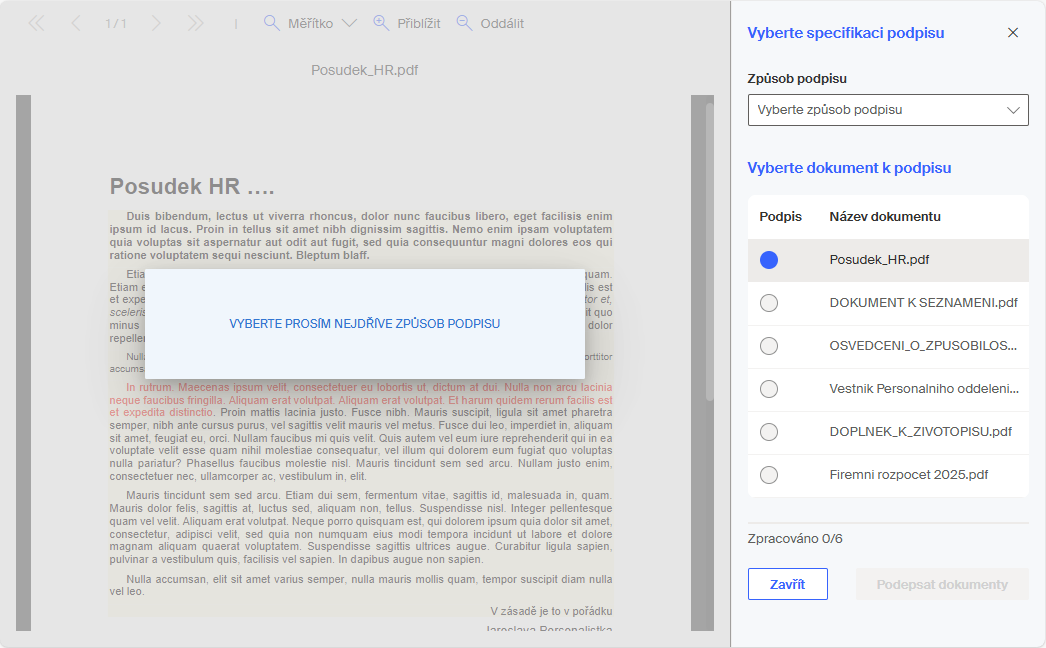Viewport: 1046px width, 648px height.
Task: Click DOKUMENT K SEZNAMENI.pdf name
Action: click(x=923, y=303)
